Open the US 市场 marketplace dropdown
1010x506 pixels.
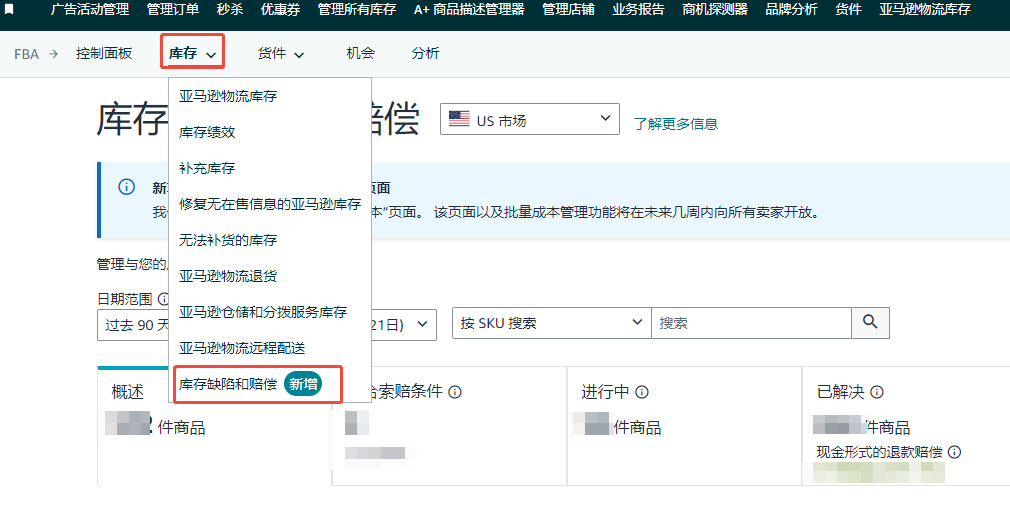[x=529, y=121]
